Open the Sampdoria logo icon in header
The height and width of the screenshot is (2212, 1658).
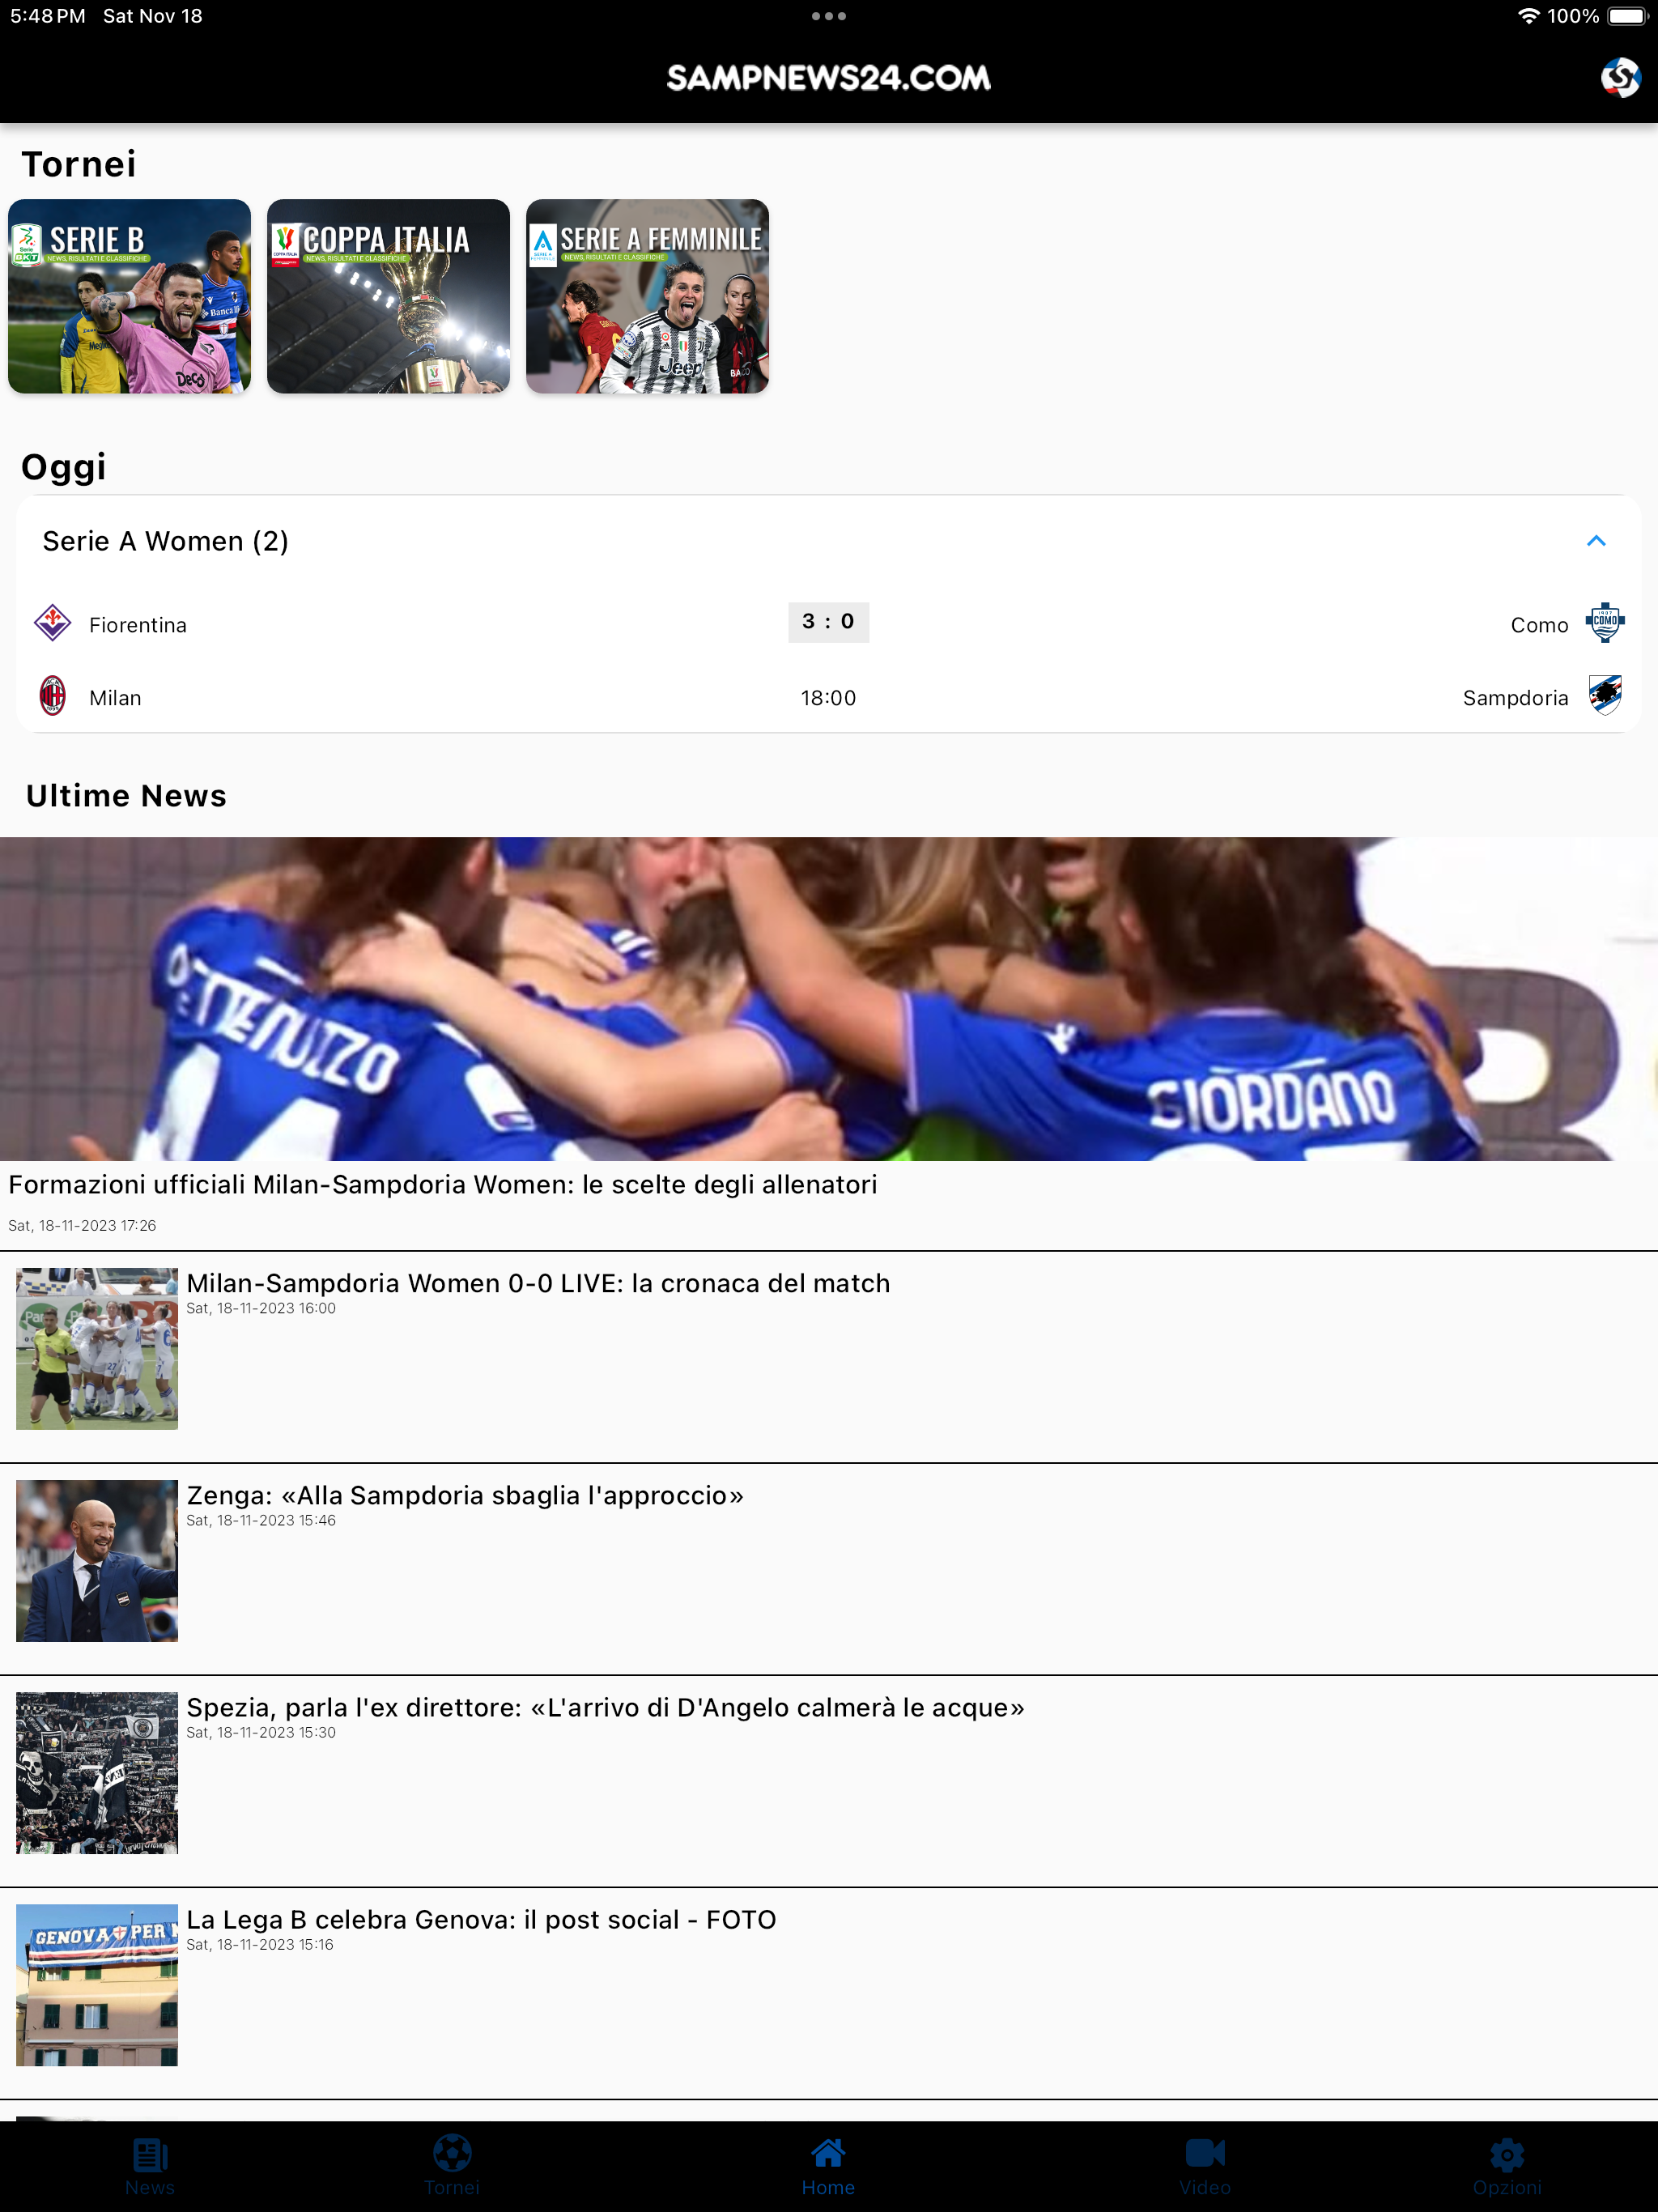1620,77
